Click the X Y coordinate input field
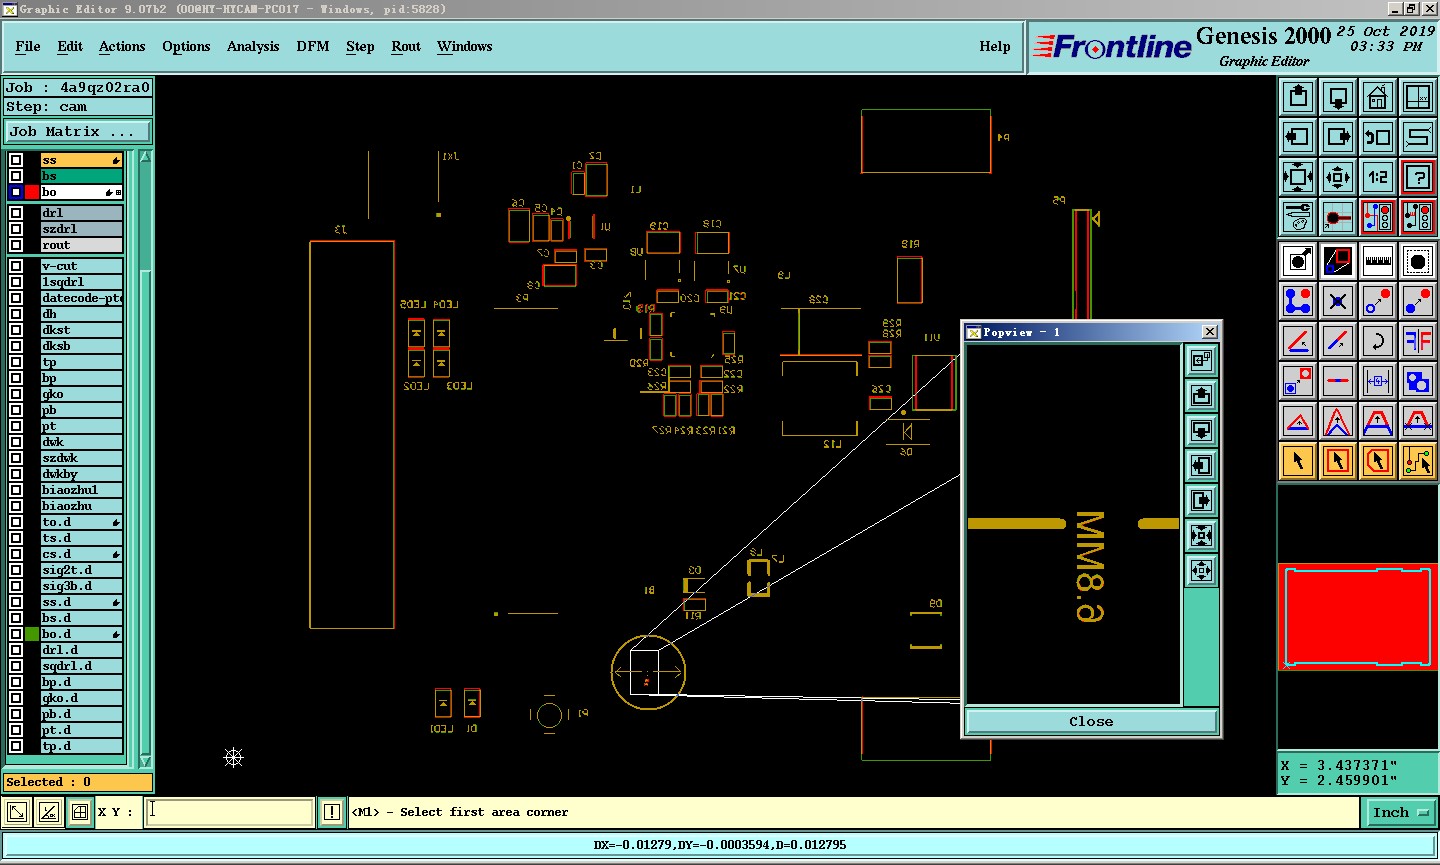The image size is (1440, 865). point(230,812)
